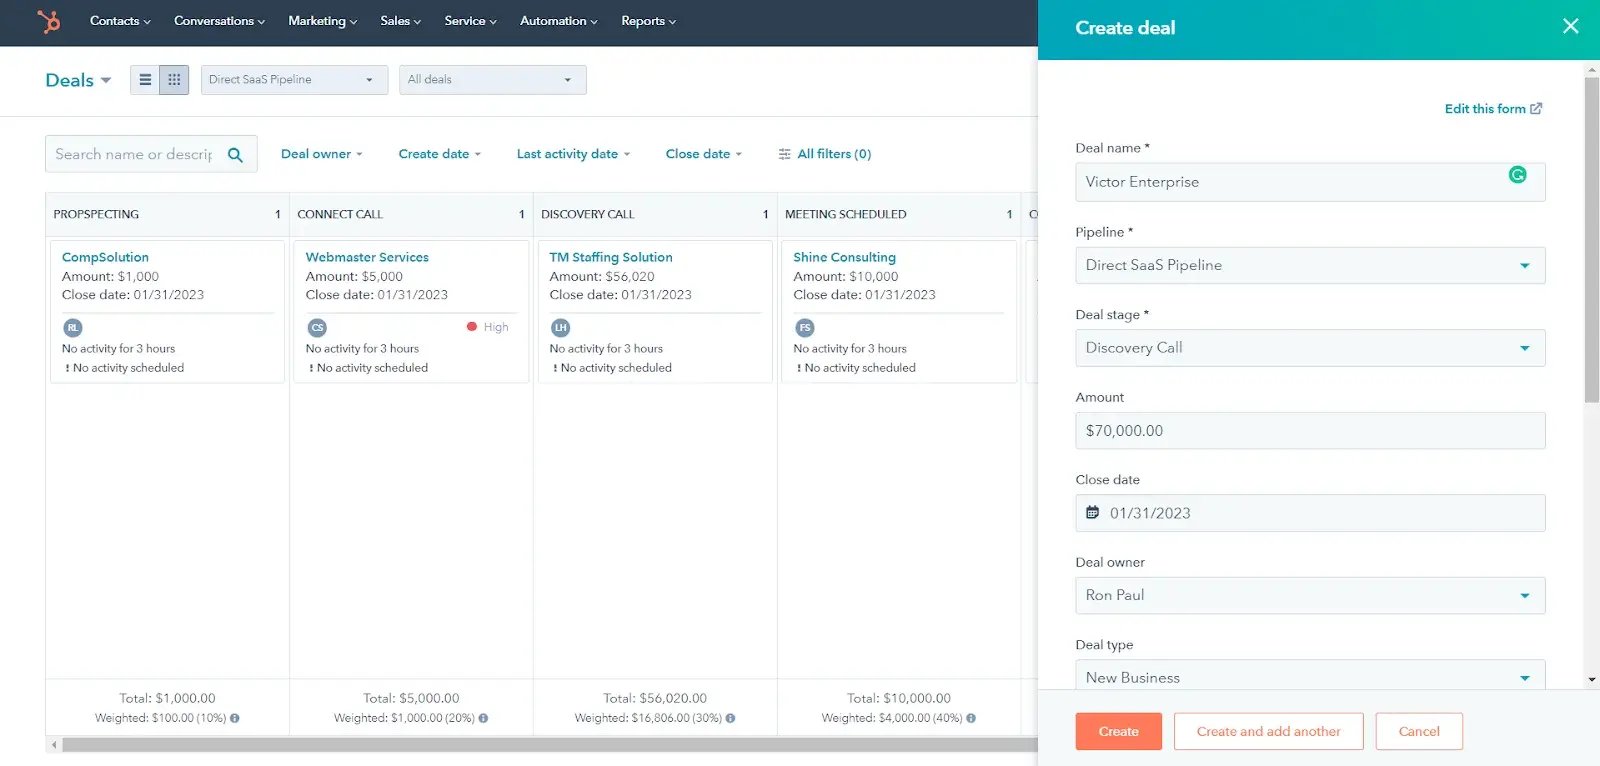Click the RL owner avatar on CompSolution
Image resolution: width=1600 pixels, height=766 pixels.
point(73,328)
